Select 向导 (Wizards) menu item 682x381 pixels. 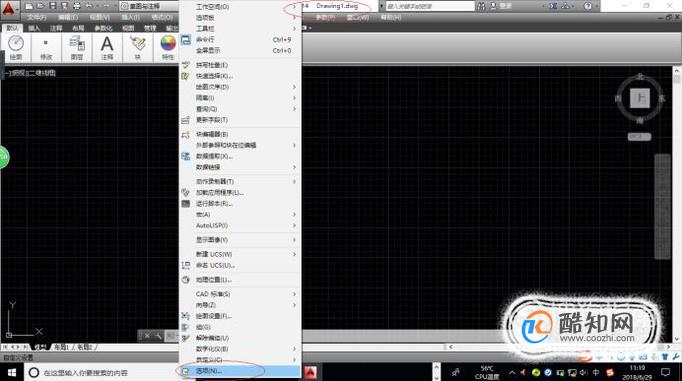click(x=240, y=305)
